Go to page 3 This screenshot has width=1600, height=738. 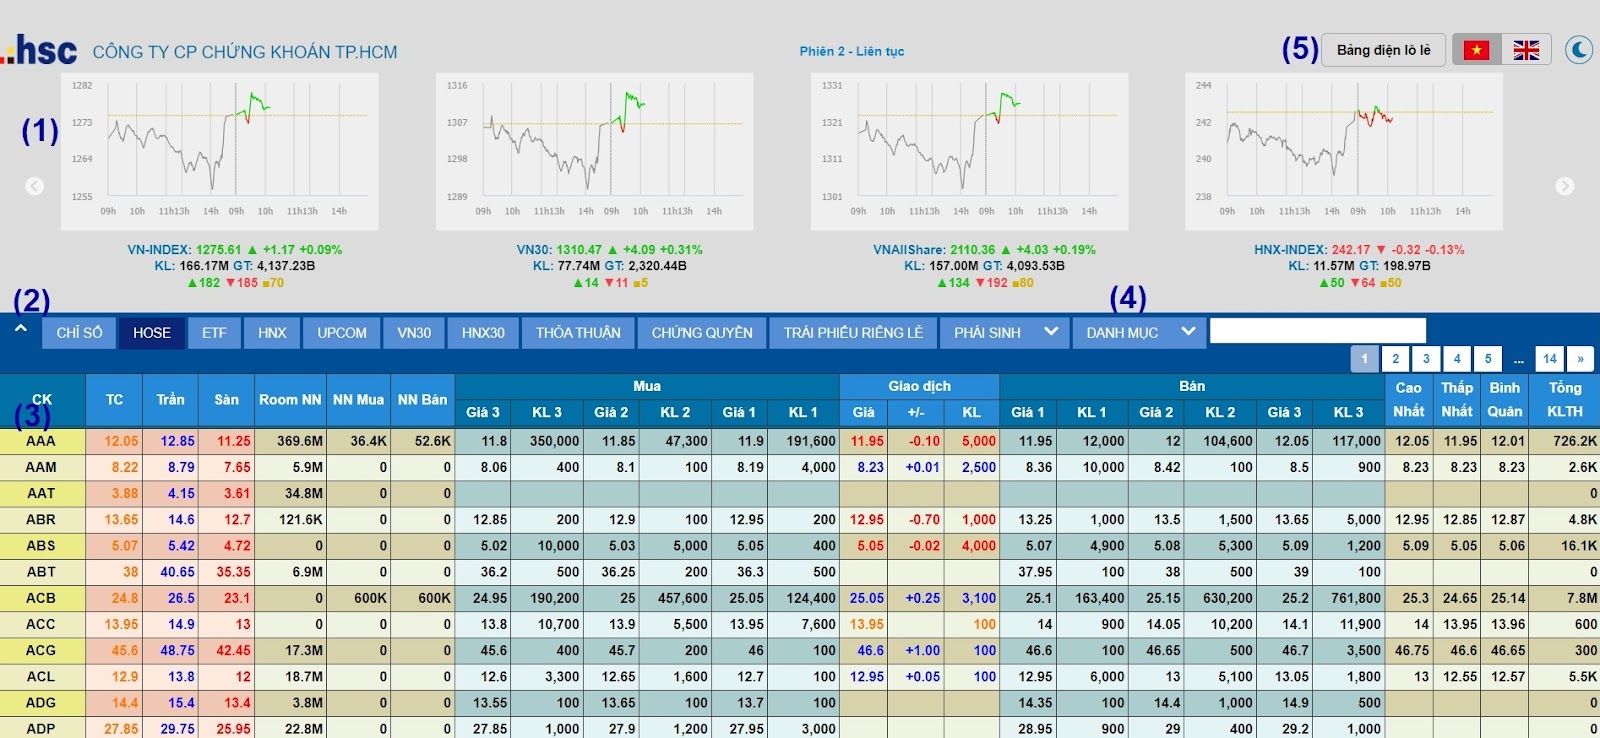(1426, 359)
